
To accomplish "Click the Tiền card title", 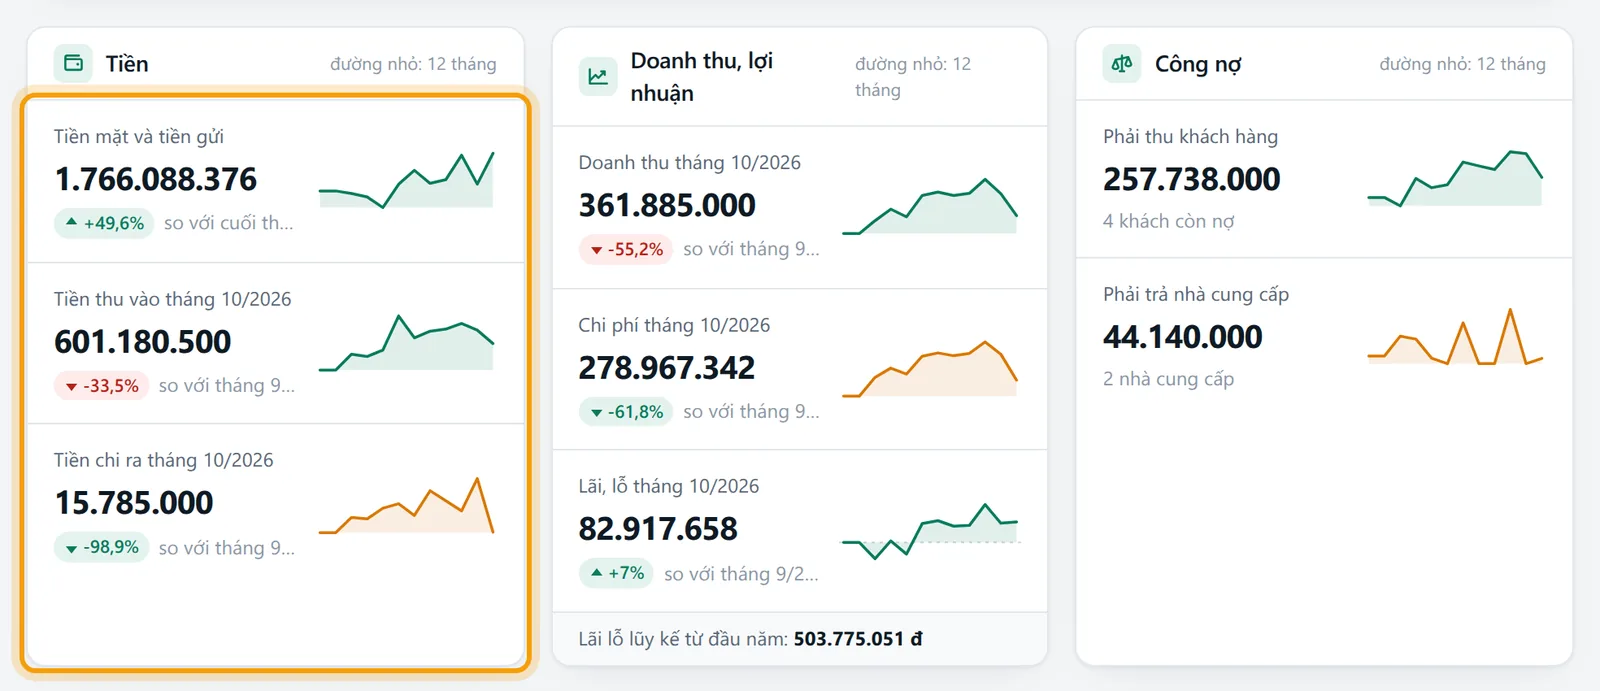I will pos(127,64).
